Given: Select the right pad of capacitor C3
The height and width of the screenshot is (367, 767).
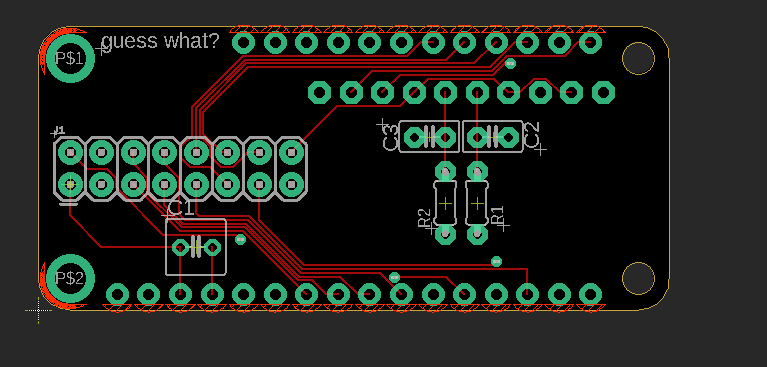Looking at the screenshot, I should tap(445, 137).
